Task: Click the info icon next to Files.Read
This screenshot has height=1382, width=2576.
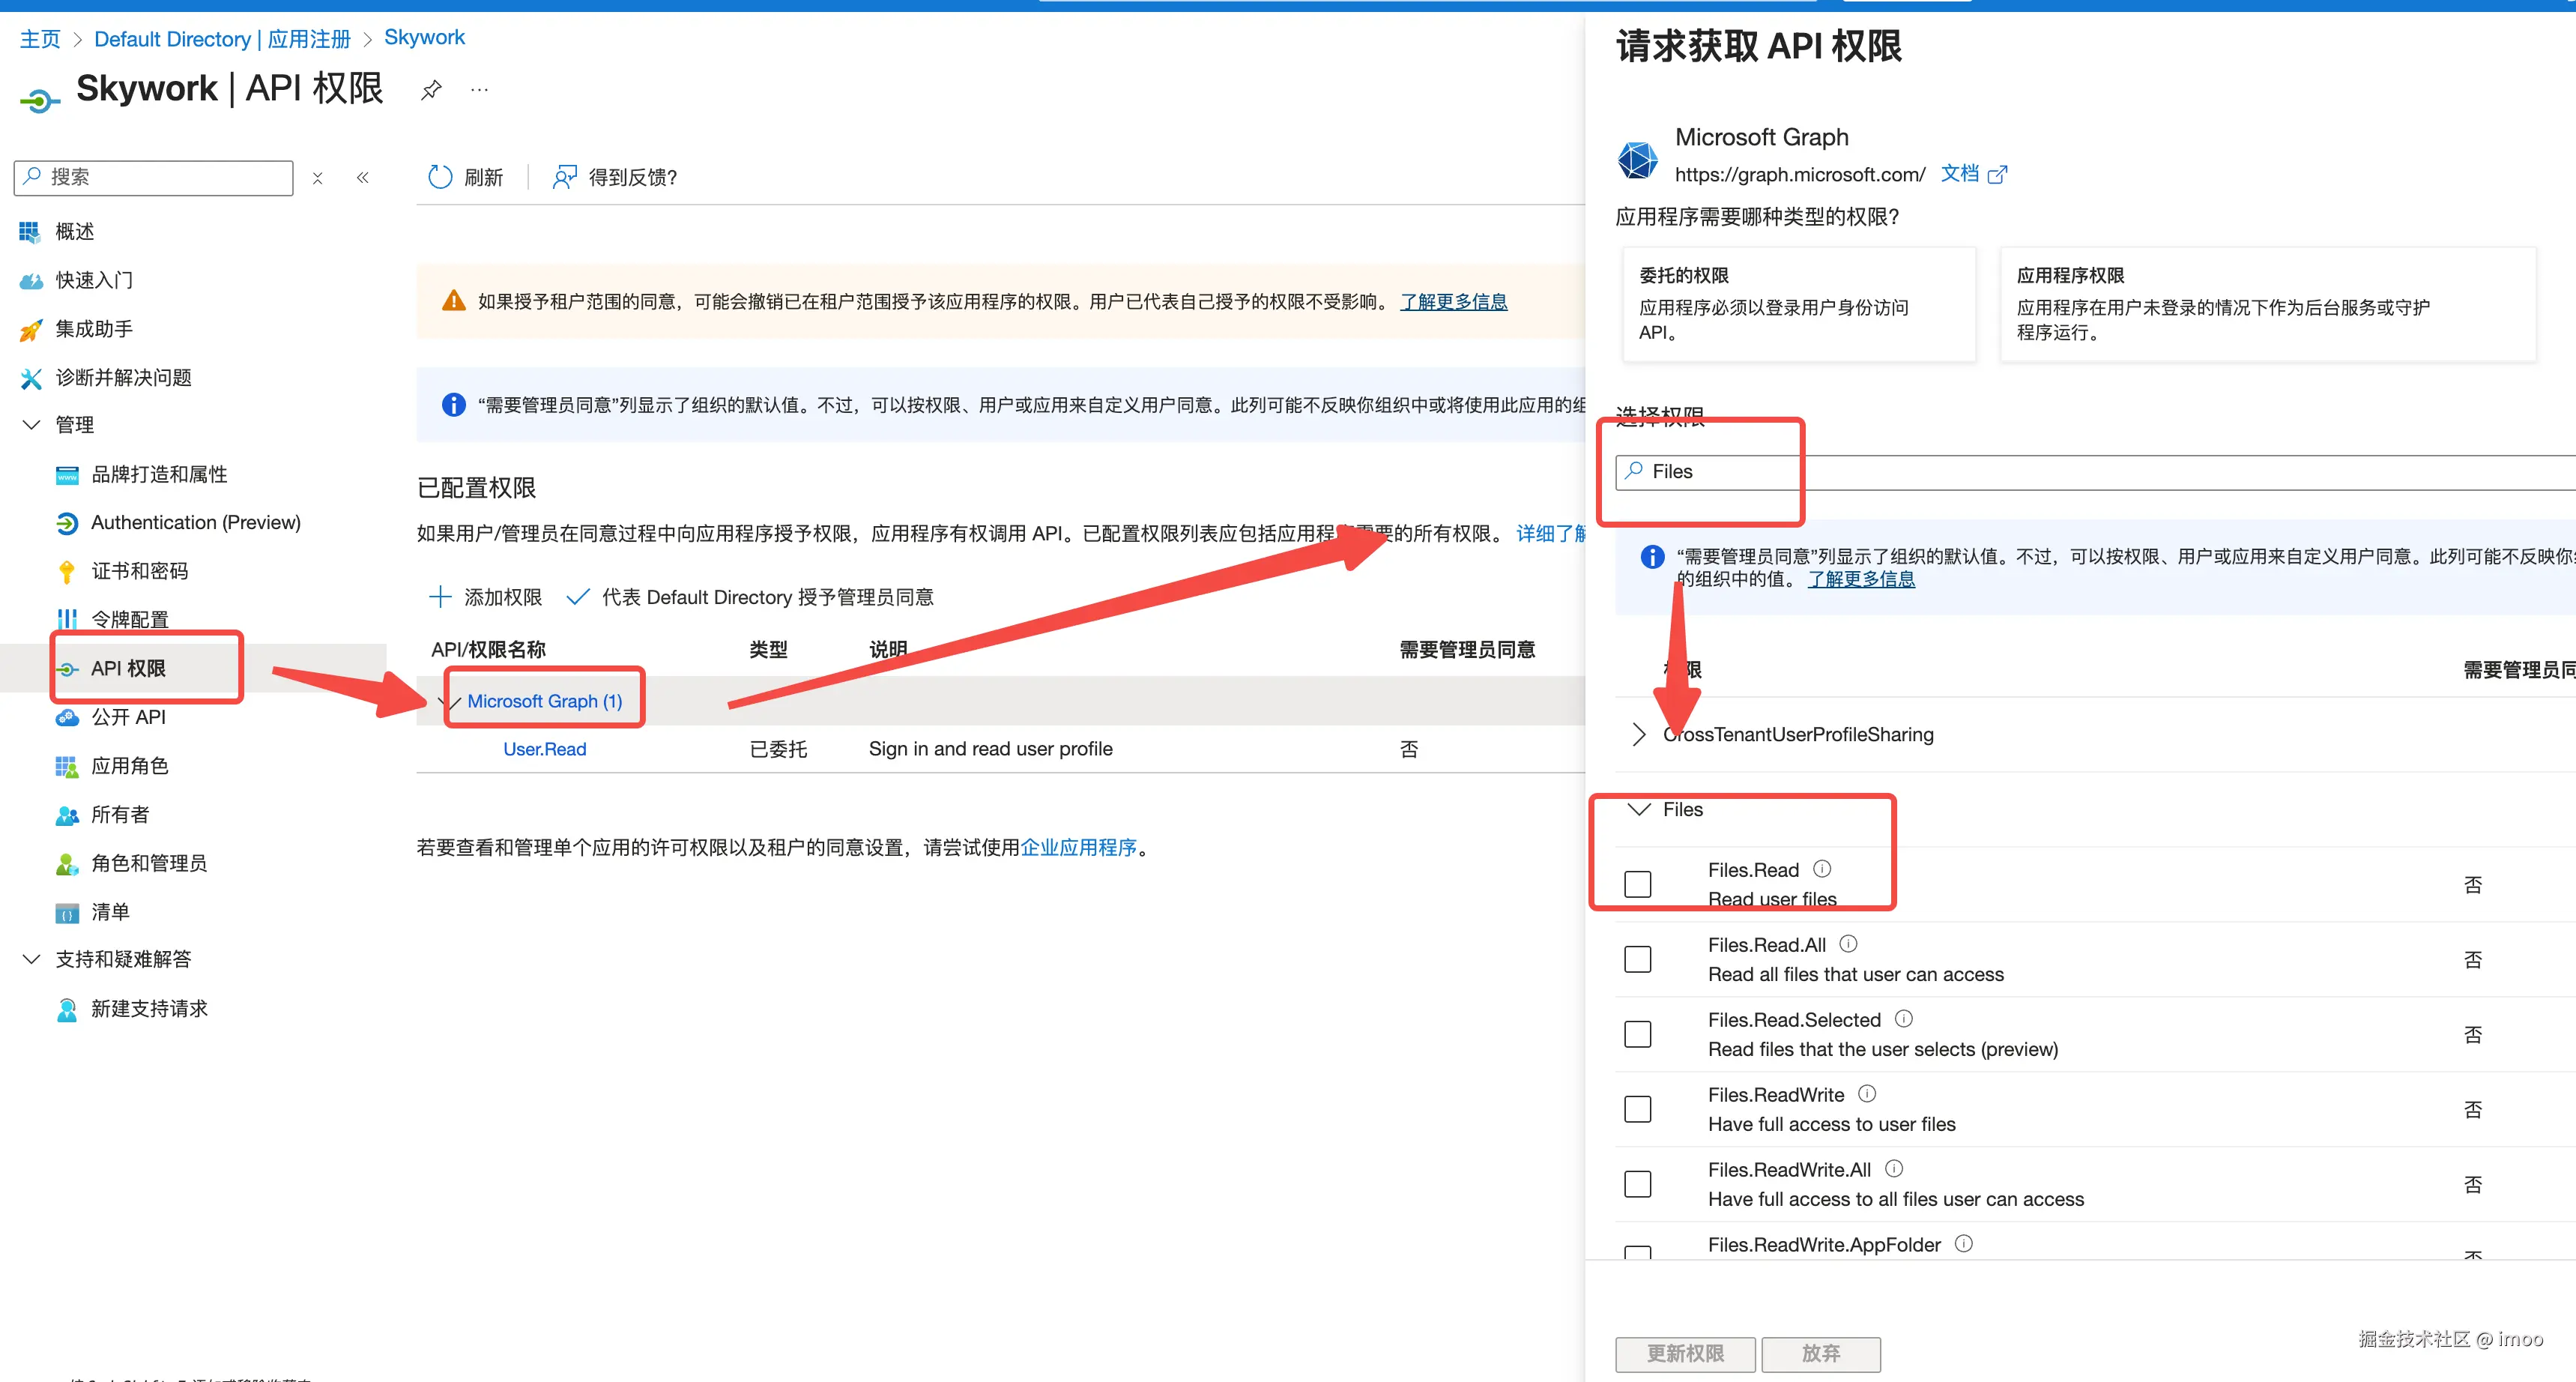Action: (x=1822, y=869)
